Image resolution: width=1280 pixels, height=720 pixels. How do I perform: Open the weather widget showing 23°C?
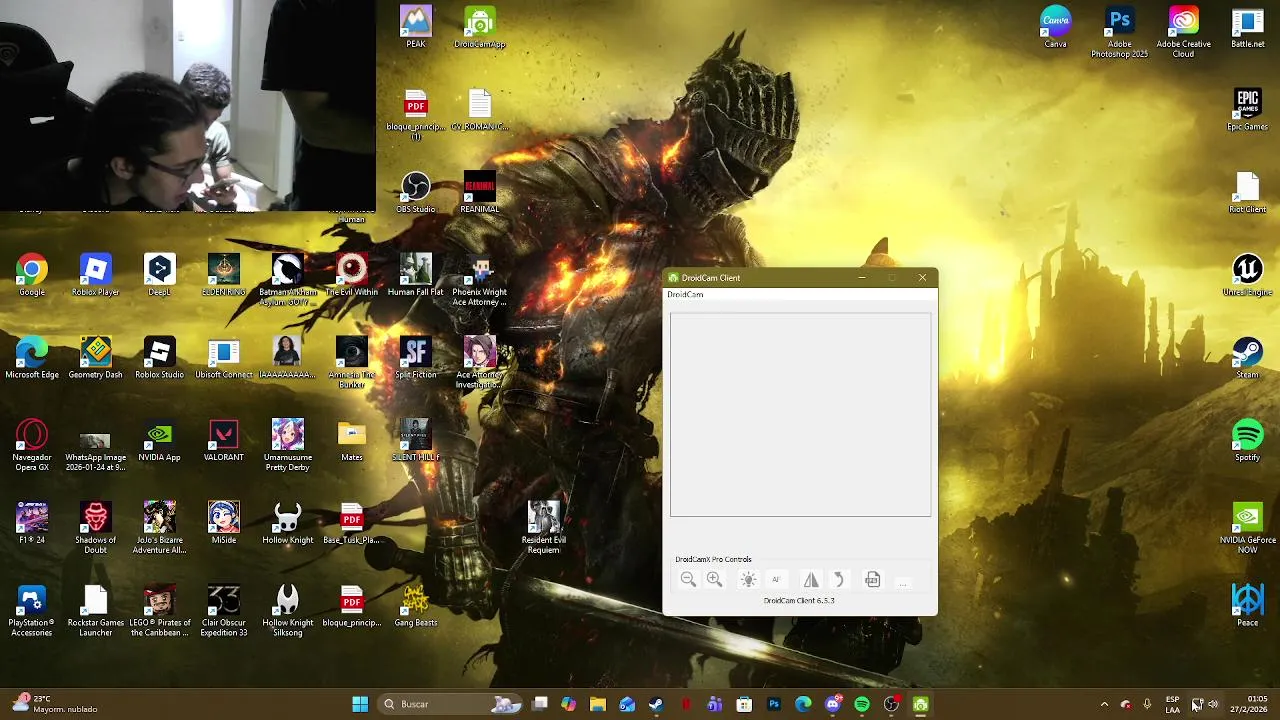pyautogui.click(x=55, y=704)
